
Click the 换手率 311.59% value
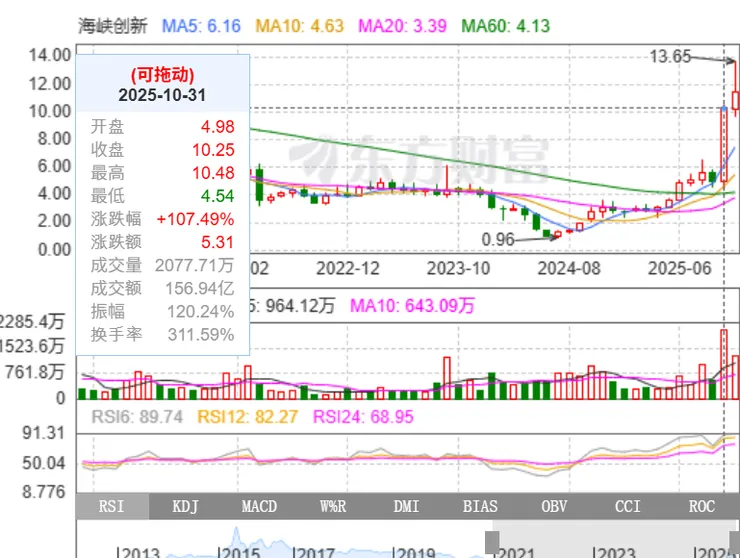pos(201,335)
